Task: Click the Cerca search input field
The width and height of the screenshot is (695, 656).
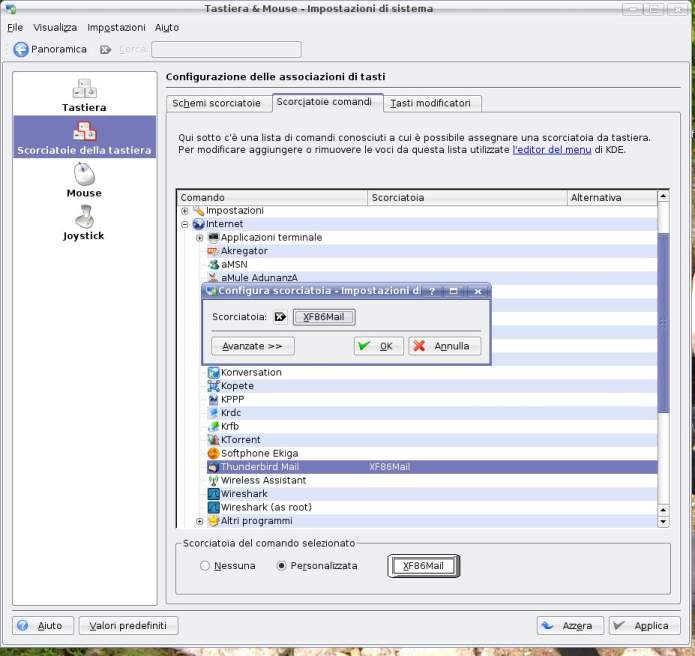Action: pos(226,49)
